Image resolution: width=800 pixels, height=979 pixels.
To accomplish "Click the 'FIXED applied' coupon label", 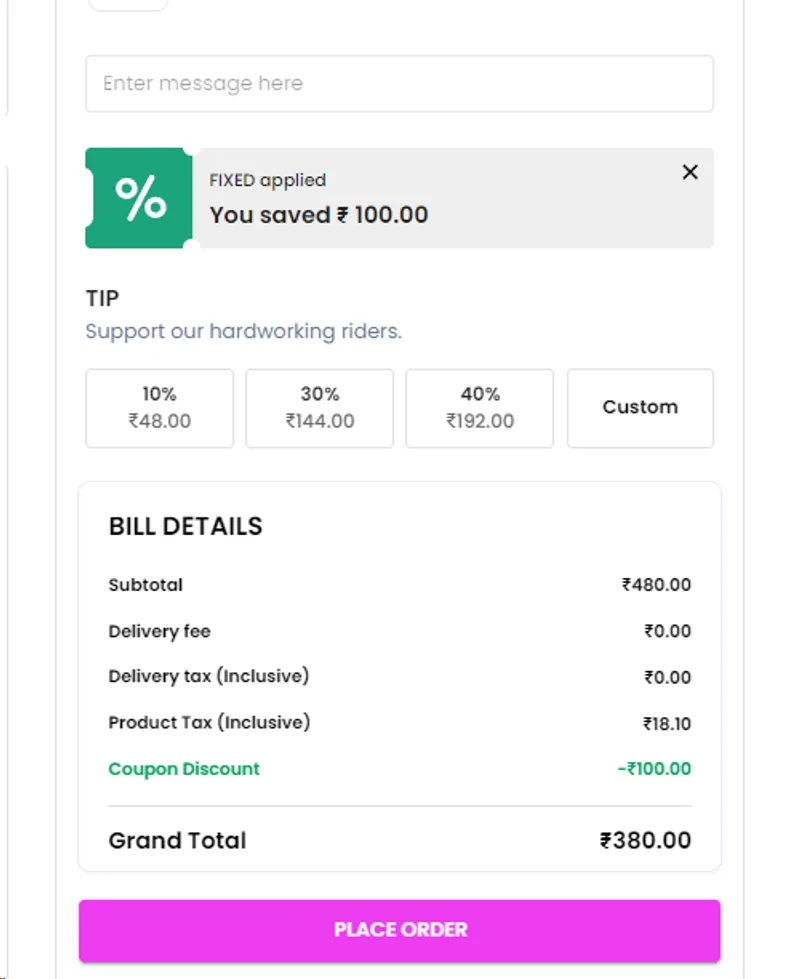I will click(267, 180).
